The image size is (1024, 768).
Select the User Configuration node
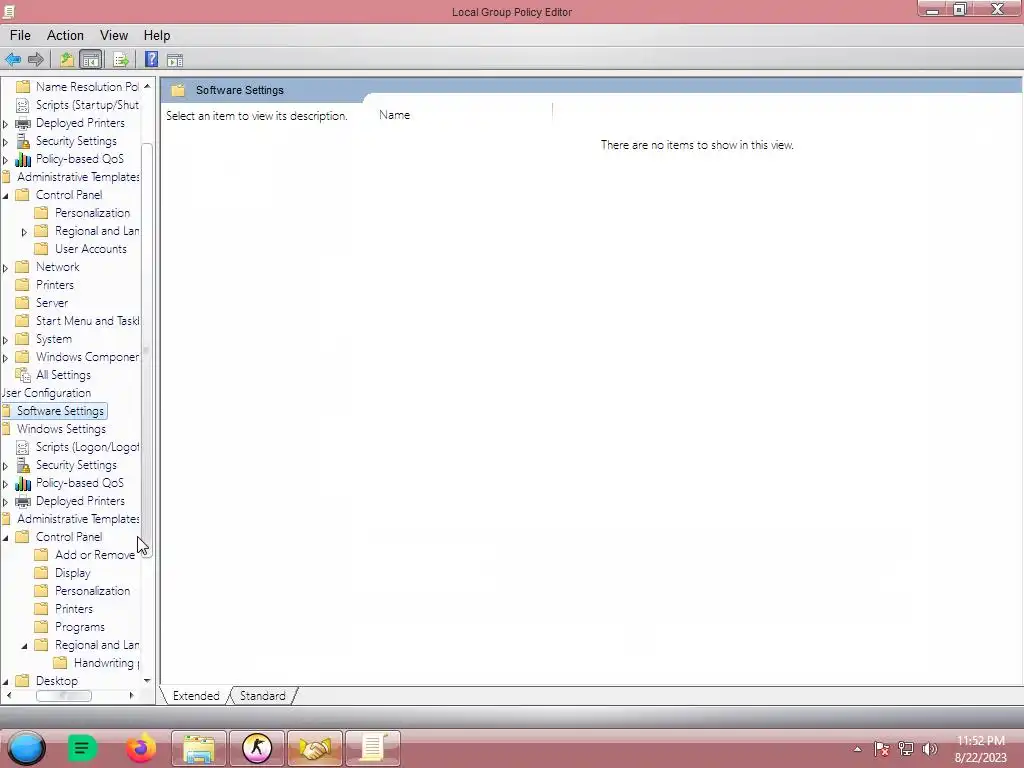tap(46, 393)
